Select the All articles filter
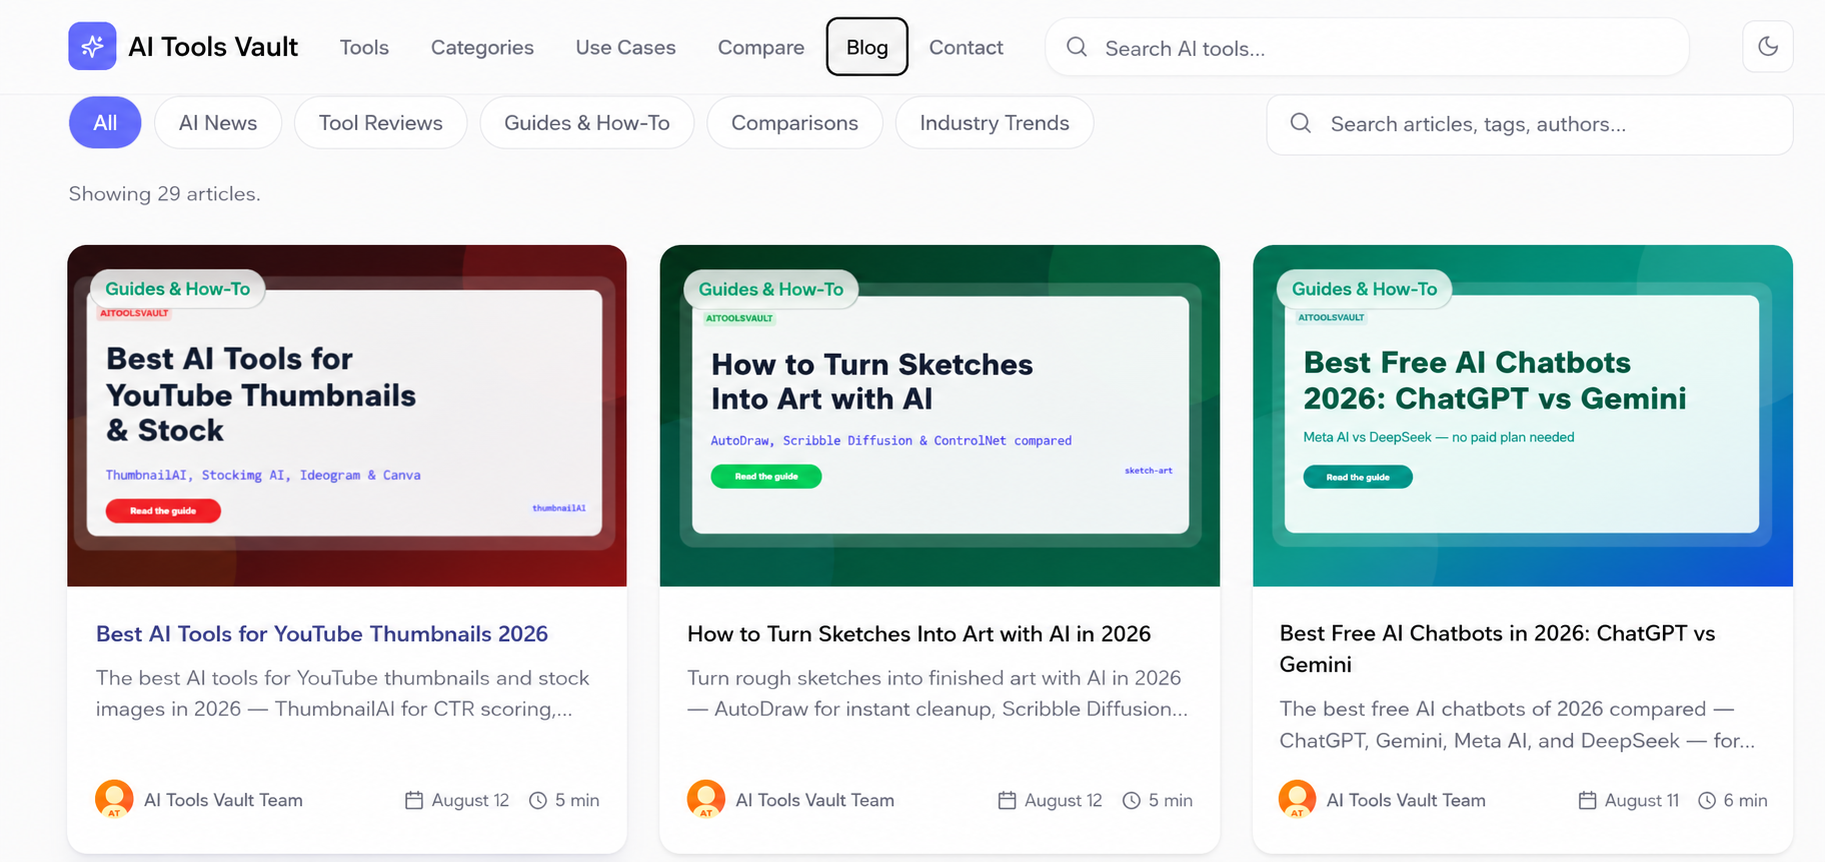The width and height of the screenshot is (1825, 862). [x=105, y=123]
